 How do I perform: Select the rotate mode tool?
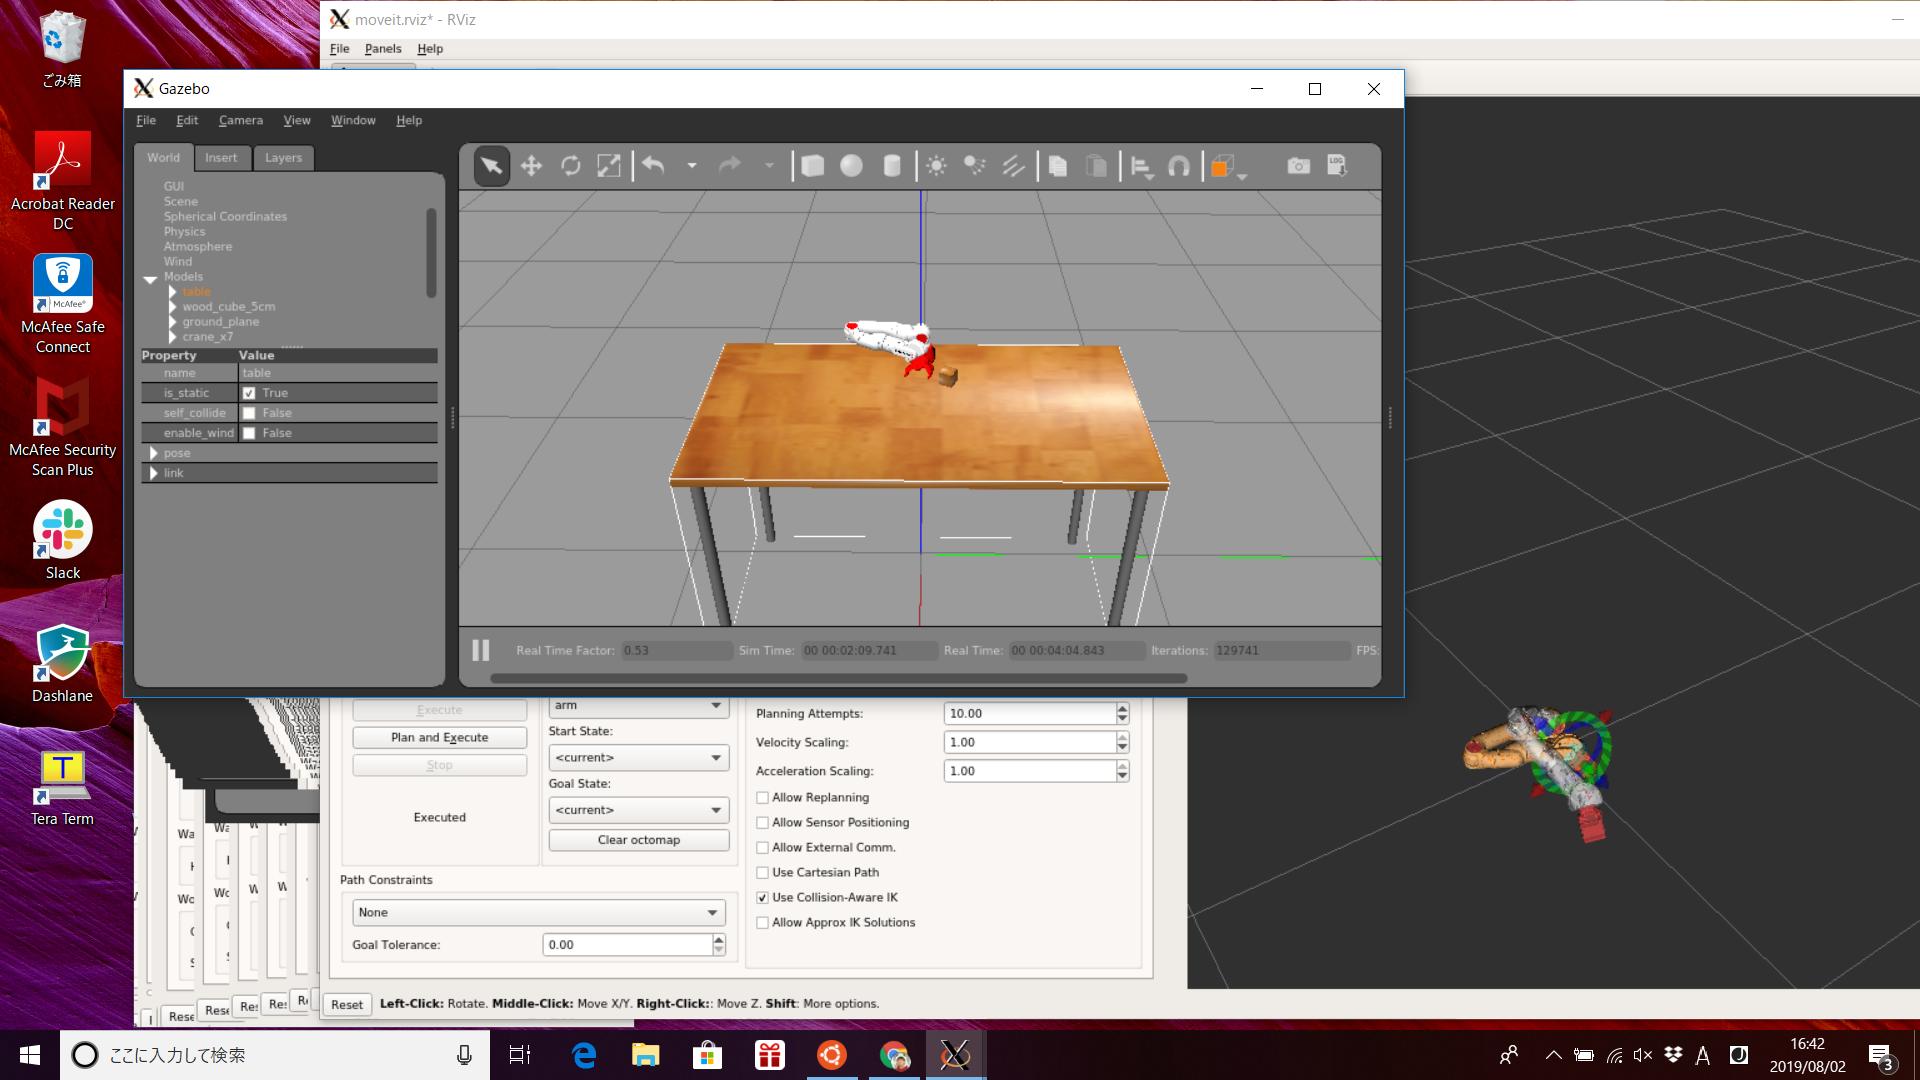point(570,166)
